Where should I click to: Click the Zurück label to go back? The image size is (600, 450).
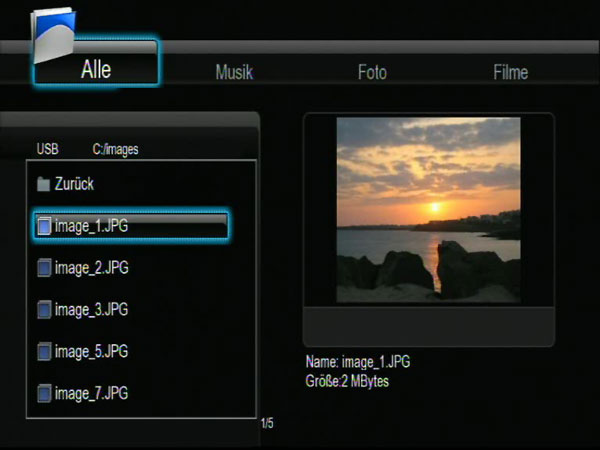point(74,184)
